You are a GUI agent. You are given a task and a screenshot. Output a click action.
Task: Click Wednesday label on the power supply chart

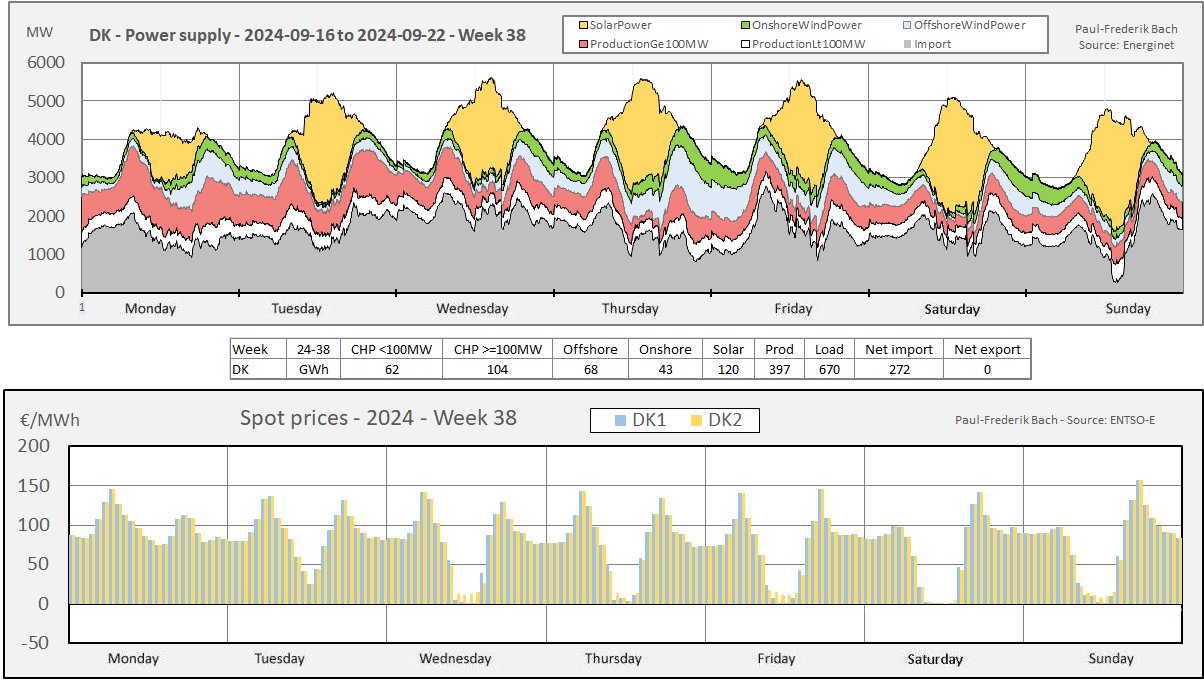point(472,309)
